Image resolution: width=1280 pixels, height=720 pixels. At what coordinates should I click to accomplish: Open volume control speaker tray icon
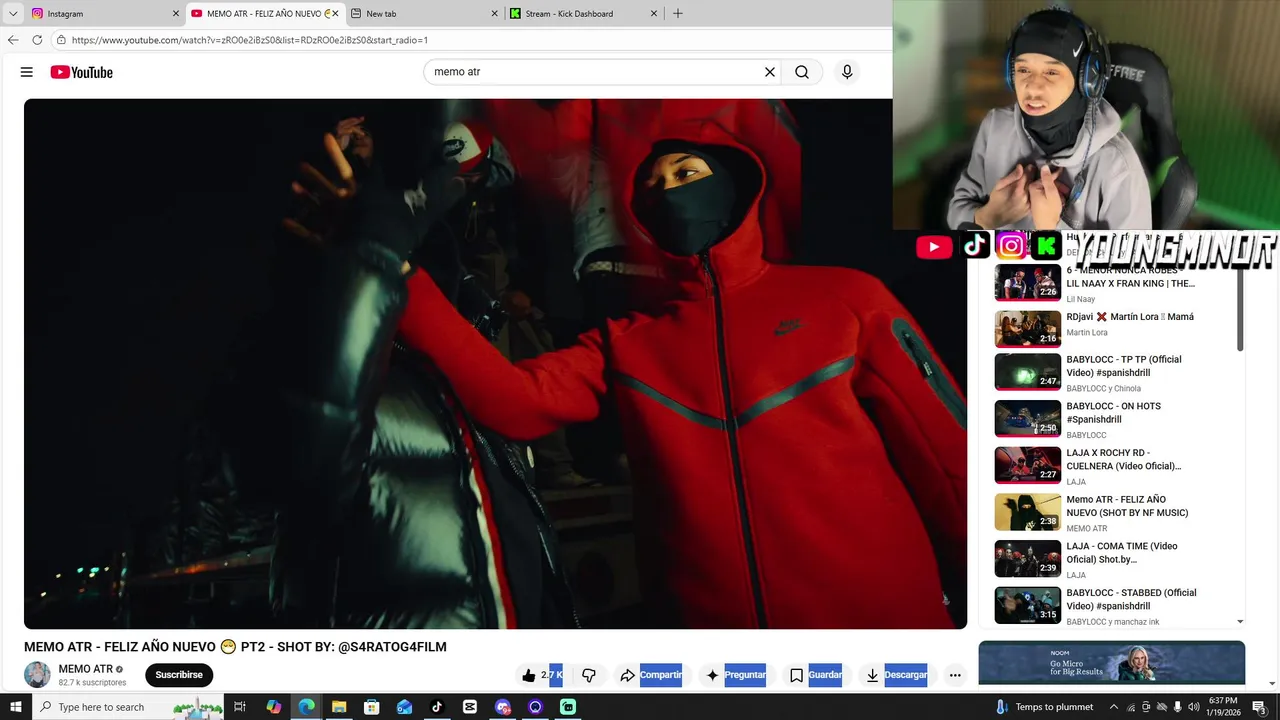1193,707
